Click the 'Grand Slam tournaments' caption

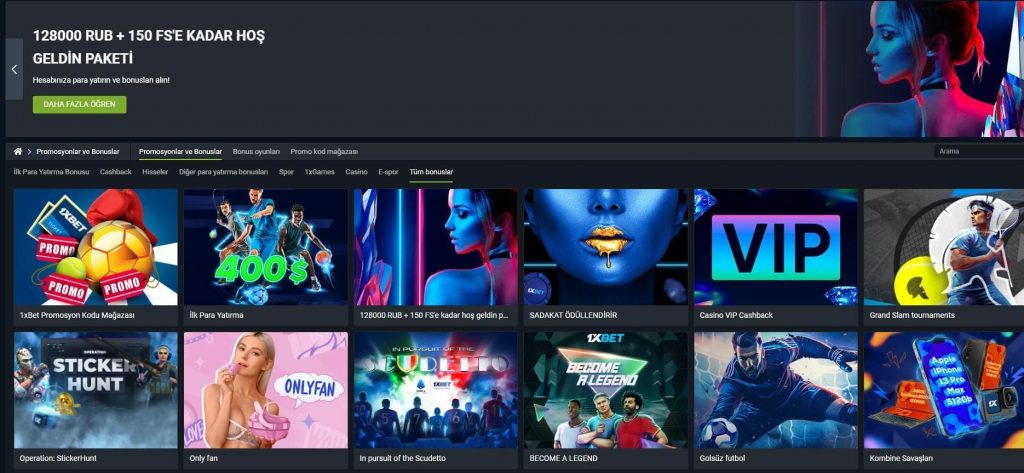point(912,316)
